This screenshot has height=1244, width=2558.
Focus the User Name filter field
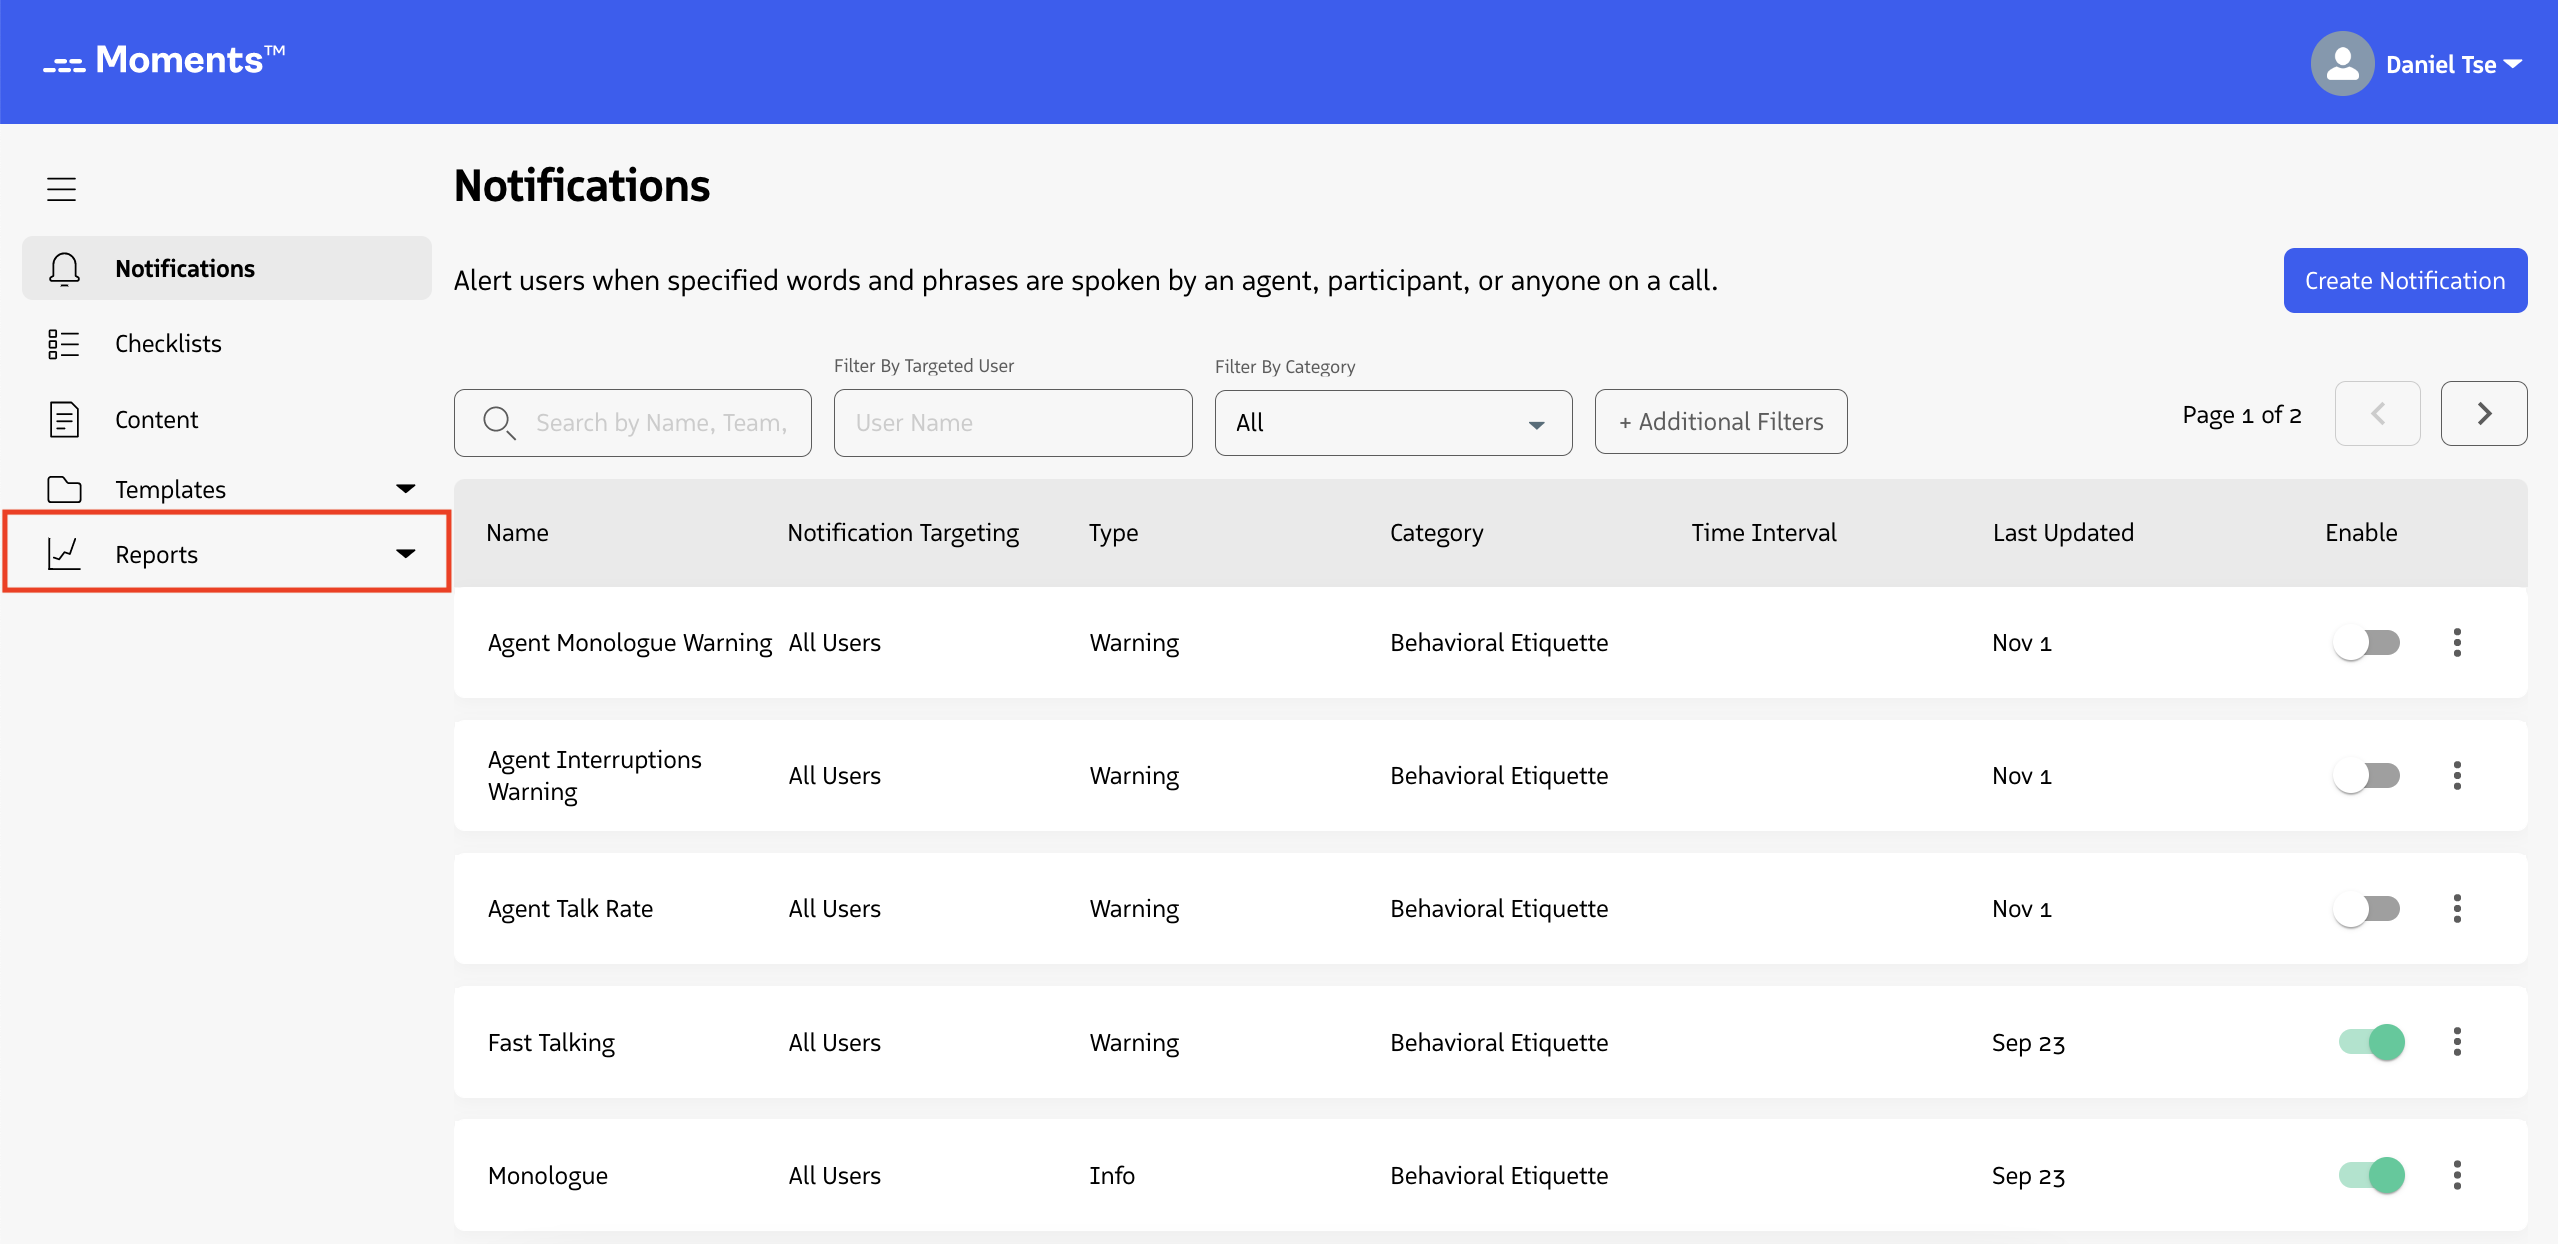(x=1013, y=423)
